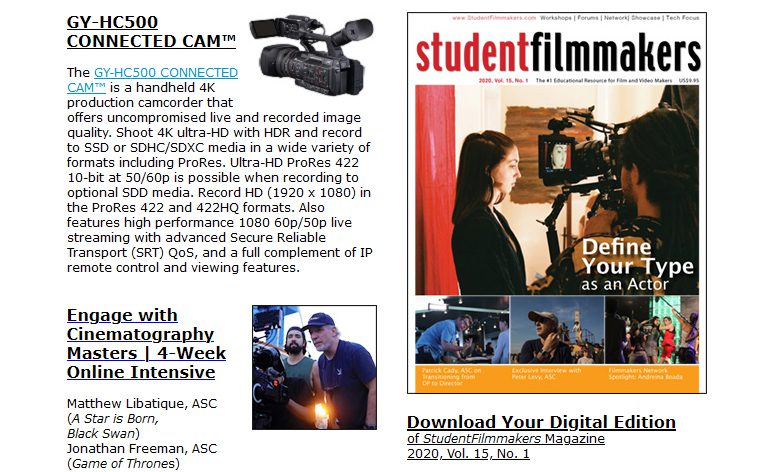Select Showcase in the cover header
This screenshot has height=472, width=770.
[645, 18]
